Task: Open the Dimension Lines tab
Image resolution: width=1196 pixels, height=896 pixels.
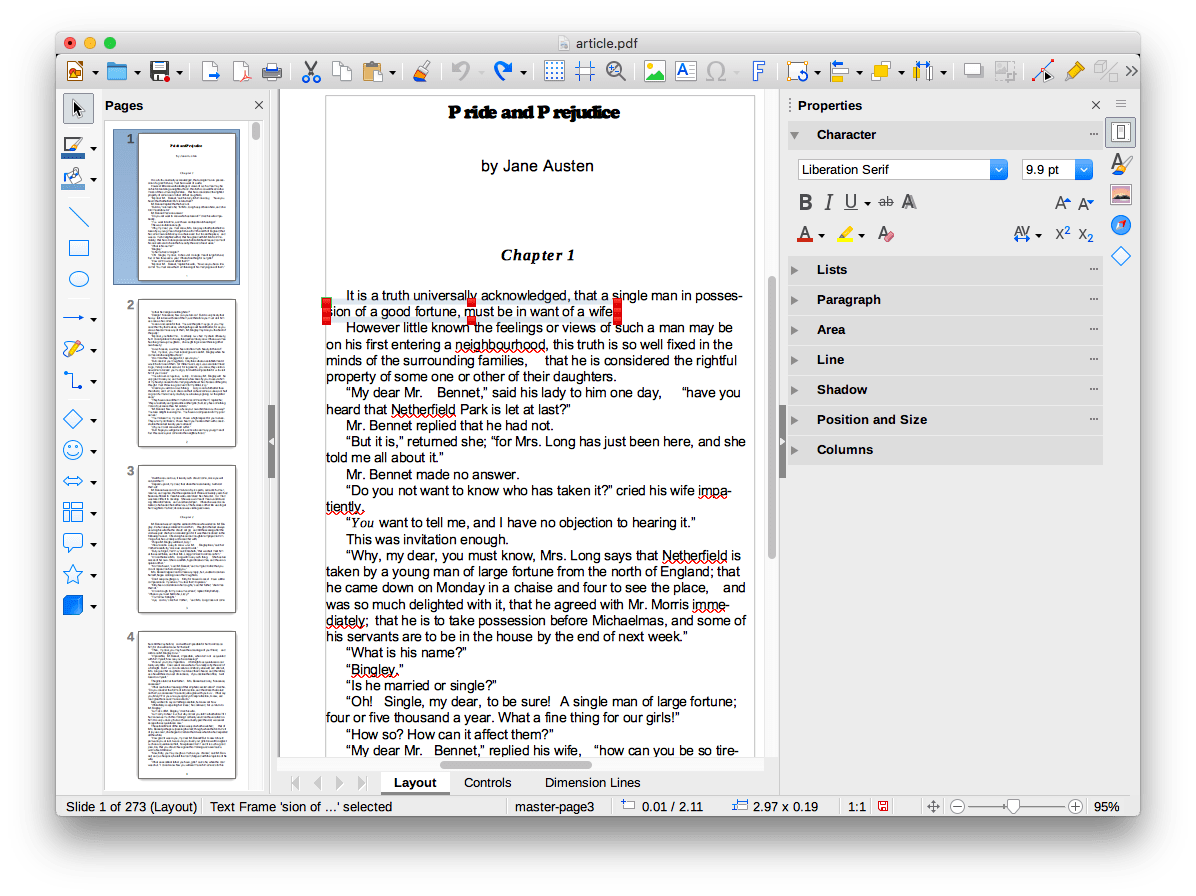Action: 591,782
